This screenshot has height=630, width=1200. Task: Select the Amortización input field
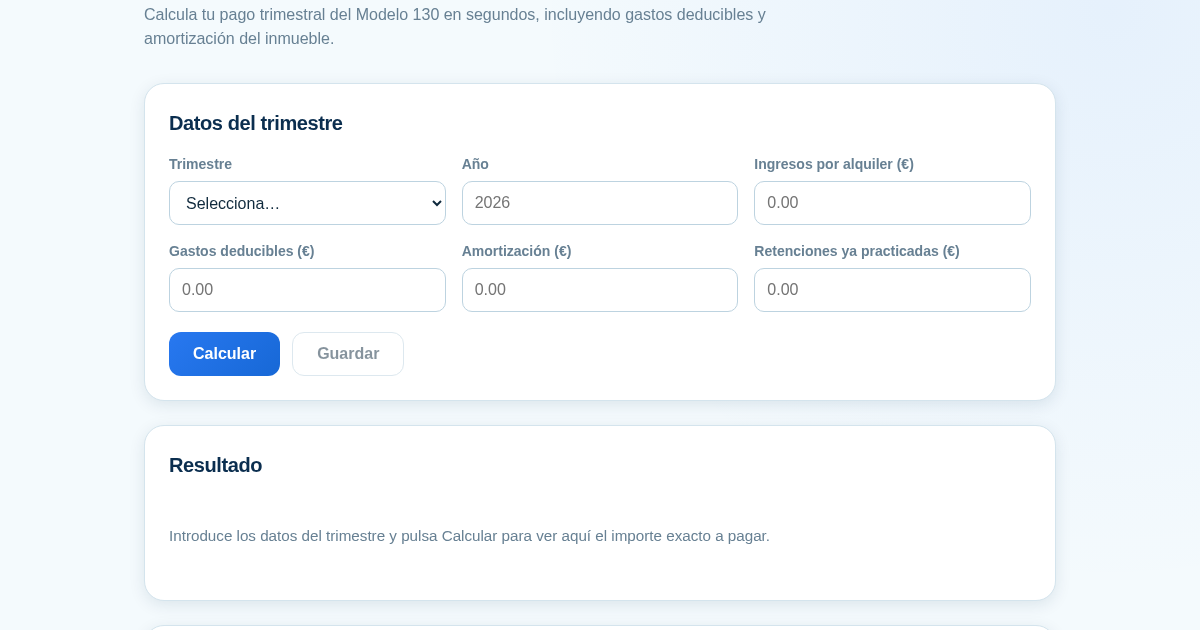pyautogui.click(x=600, y=290)
